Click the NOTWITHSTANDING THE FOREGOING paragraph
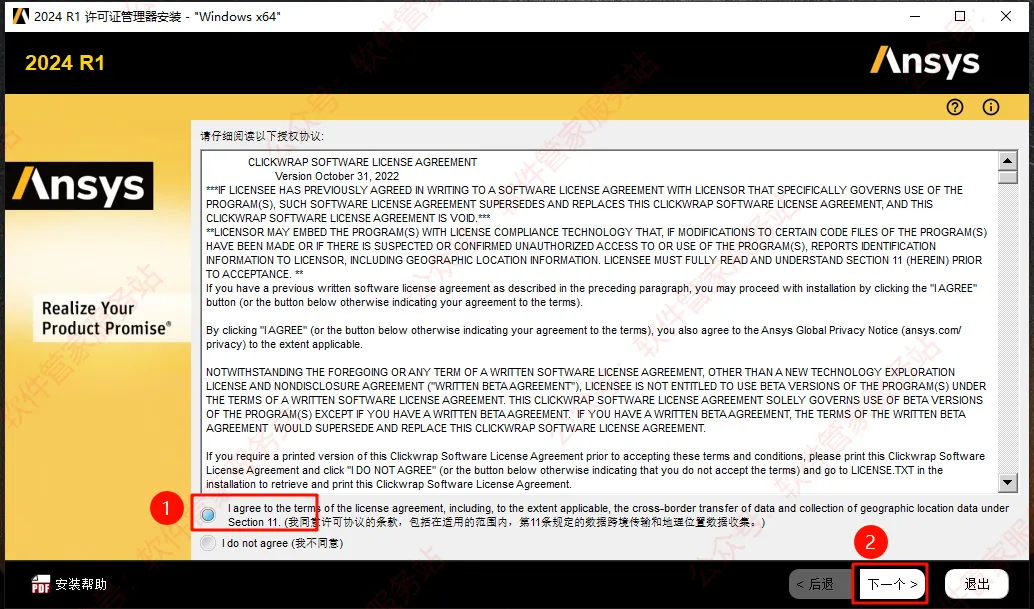1034x609 pixels. [x=596, y=400]
